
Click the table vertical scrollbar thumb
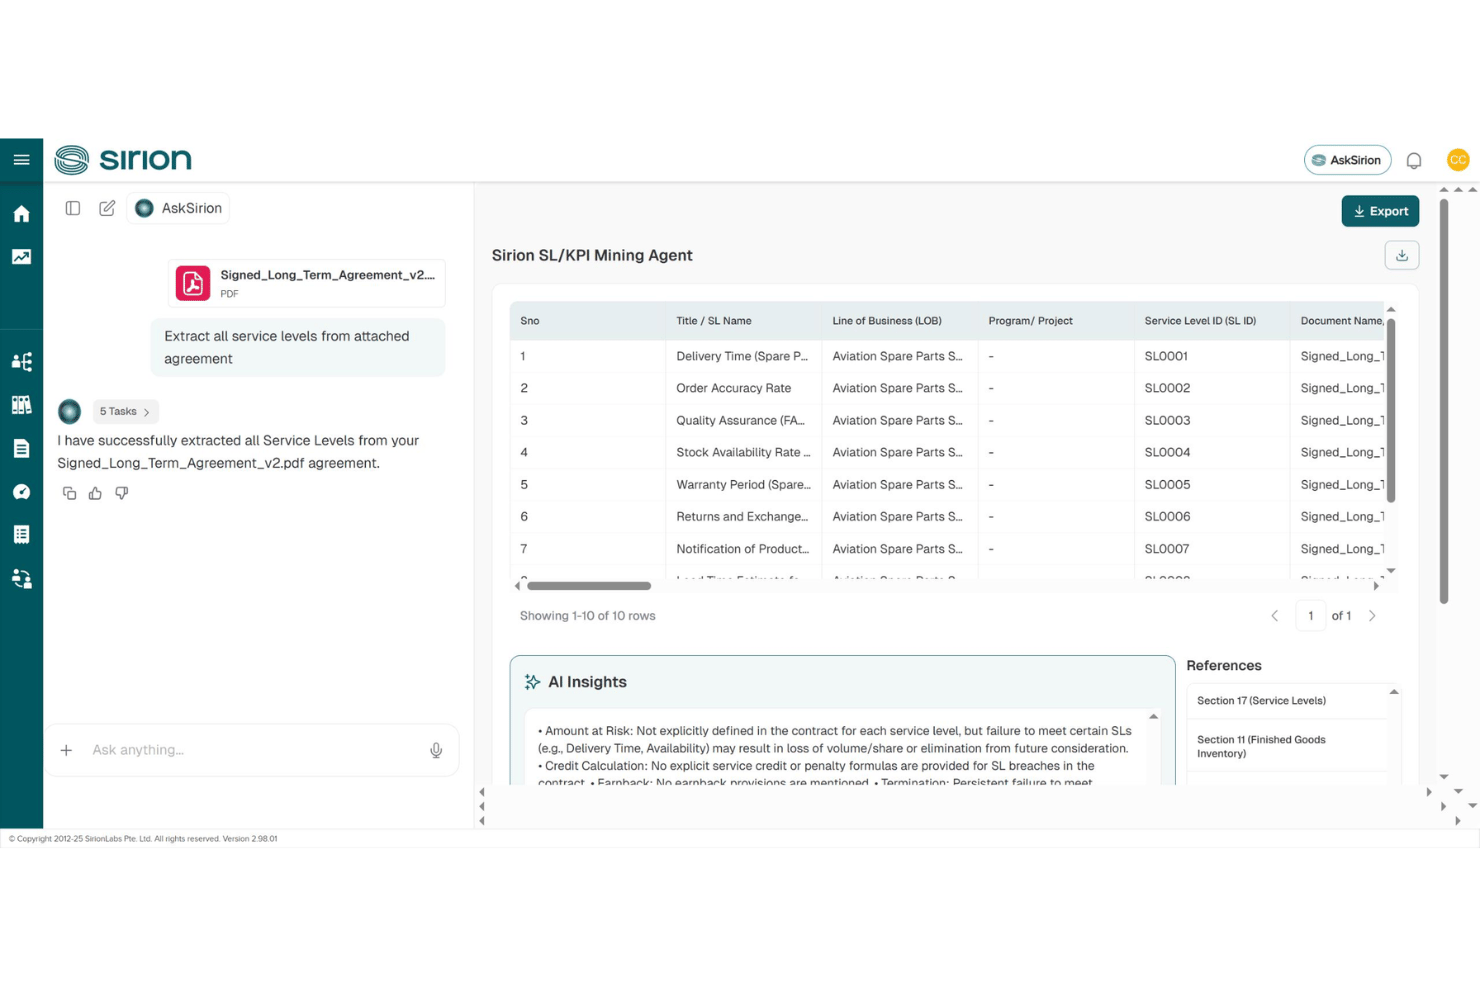1391,410
